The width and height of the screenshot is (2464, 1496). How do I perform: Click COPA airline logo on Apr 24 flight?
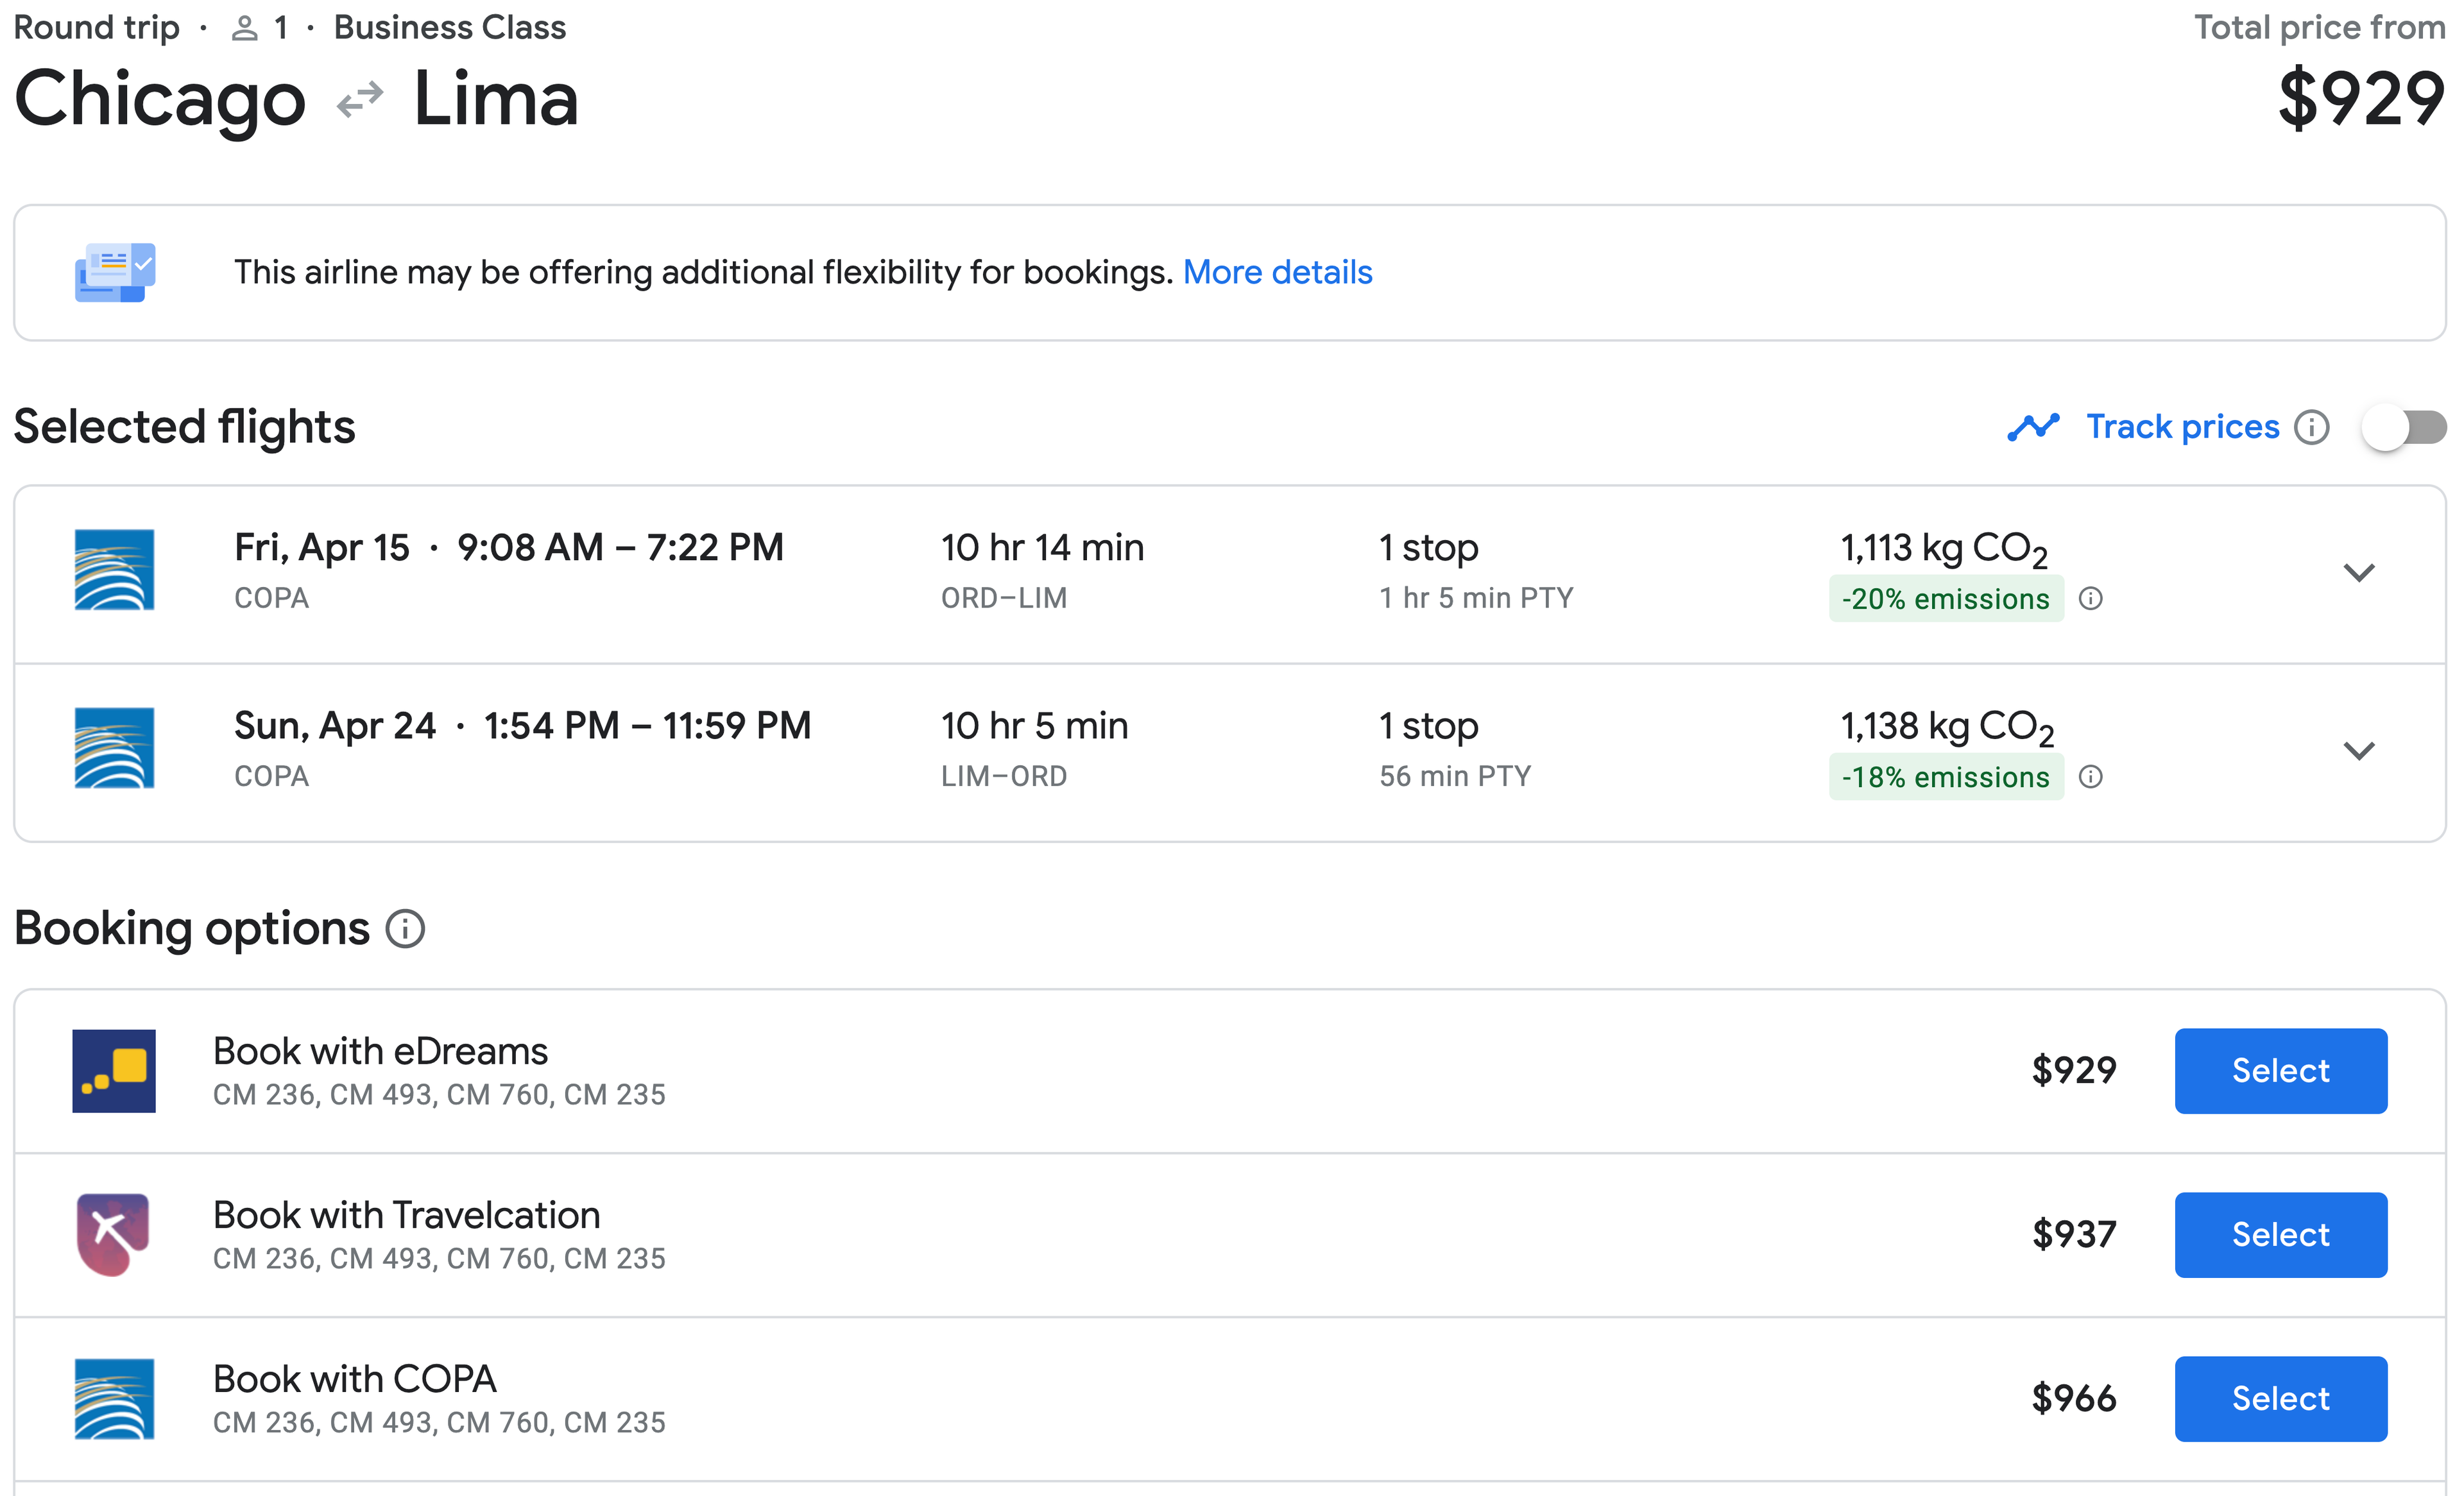[x=114, y=748]
